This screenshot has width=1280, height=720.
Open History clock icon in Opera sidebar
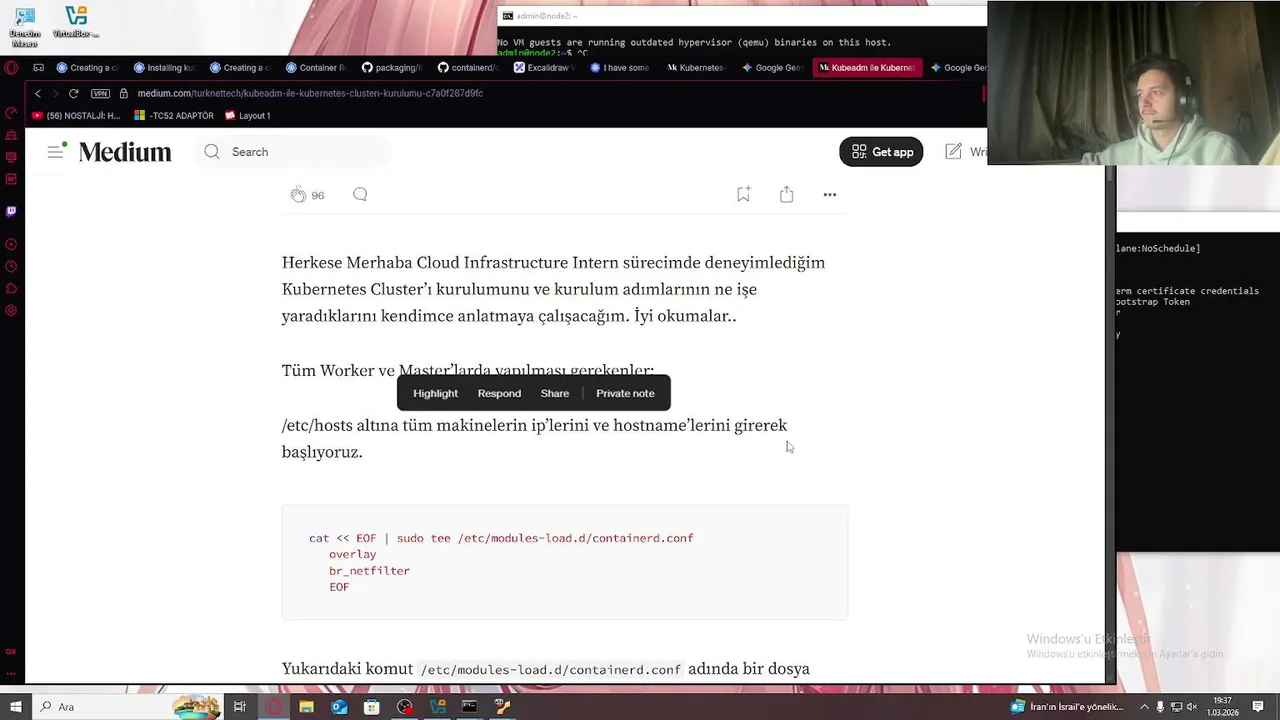point(11,266)
